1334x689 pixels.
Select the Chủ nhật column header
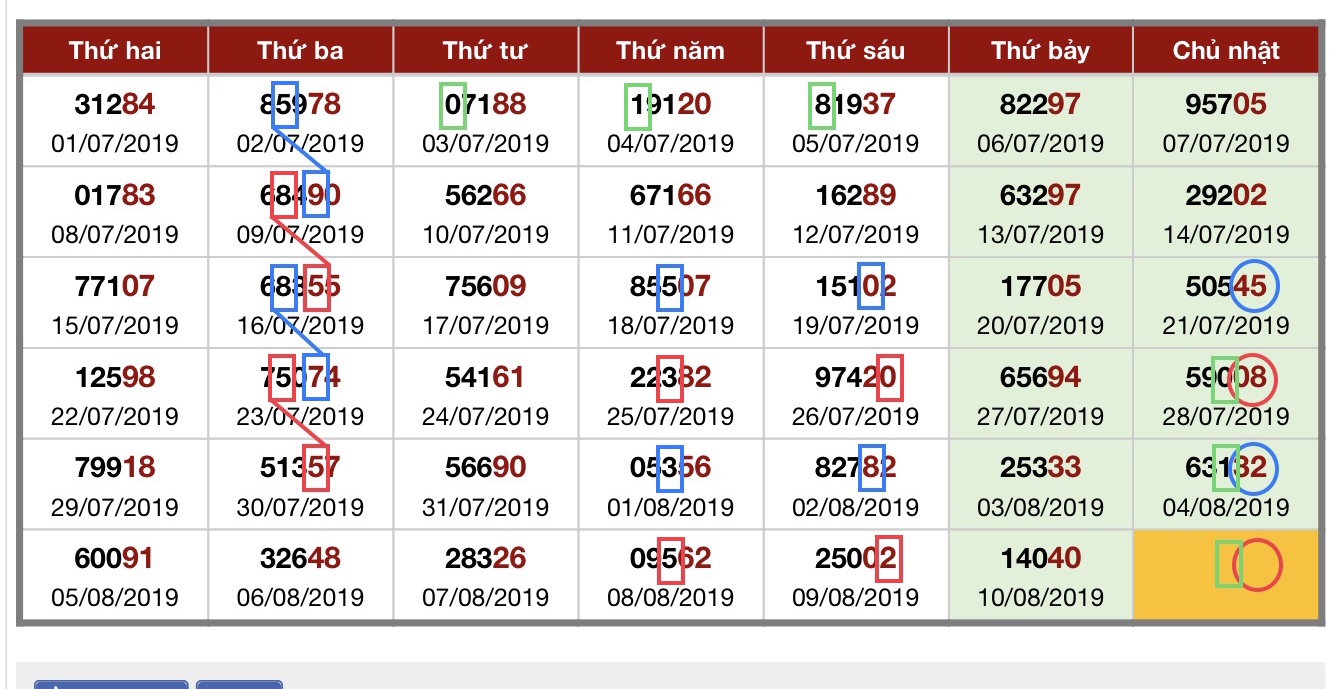(x=1226, y=50)
